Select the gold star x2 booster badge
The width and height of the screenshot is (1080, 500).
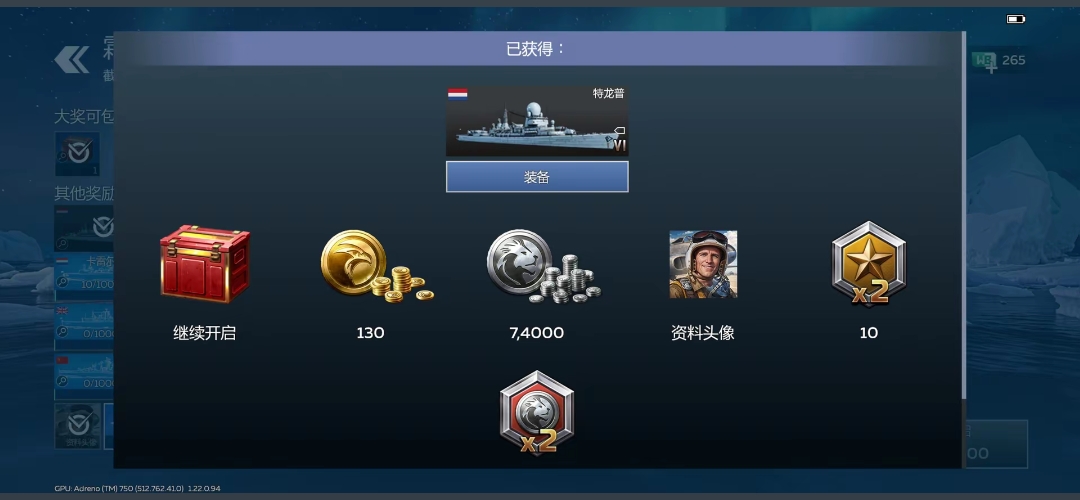(869, 264)
